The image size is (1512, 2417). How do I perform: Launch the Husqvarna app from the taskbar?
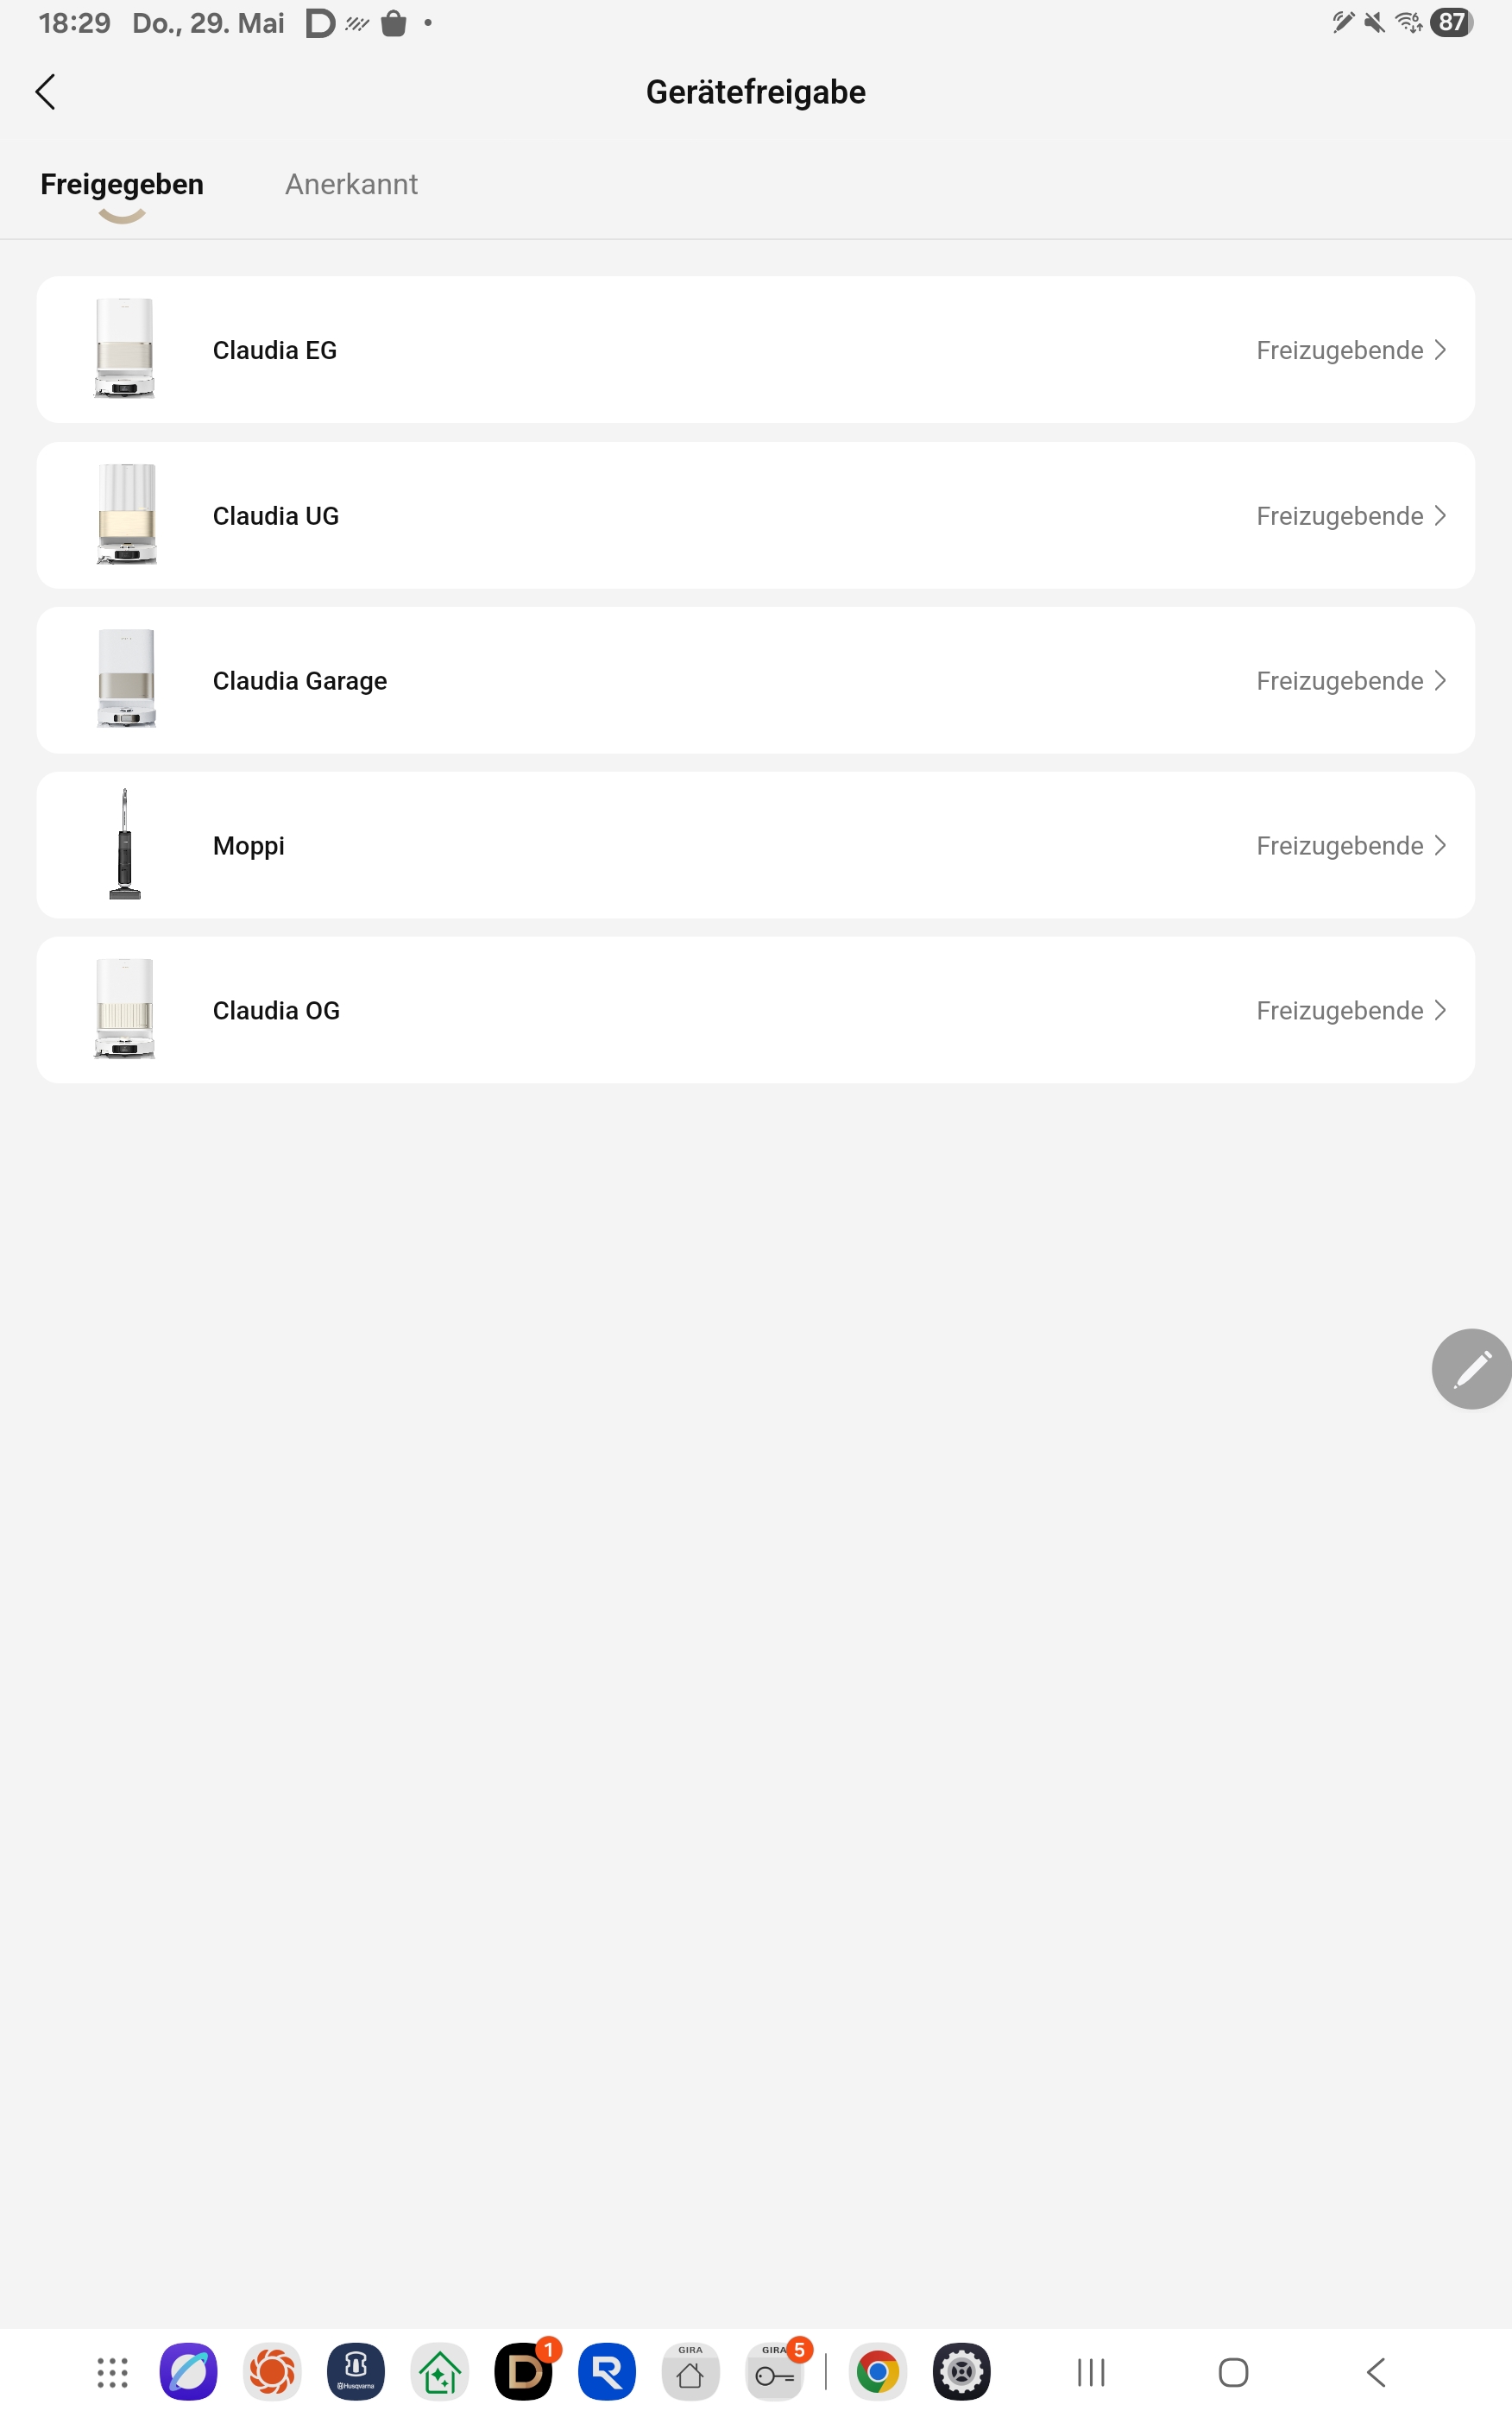(355, 2371)
